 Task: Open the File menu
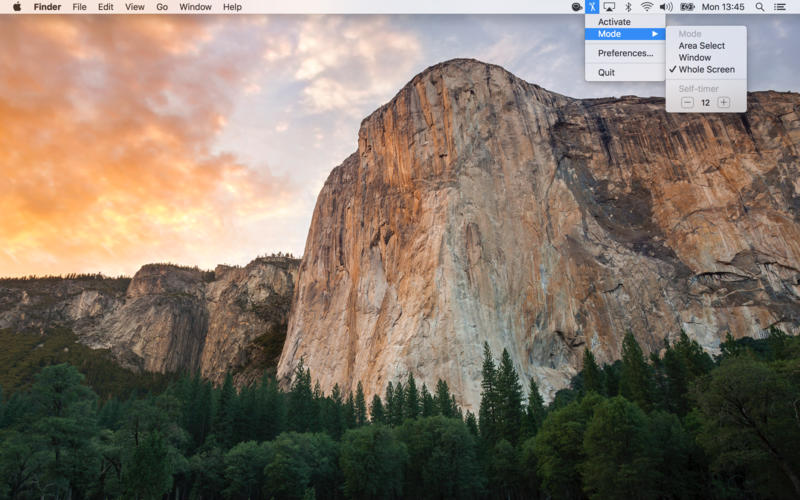pyautogui.click(x=79, y=7)
